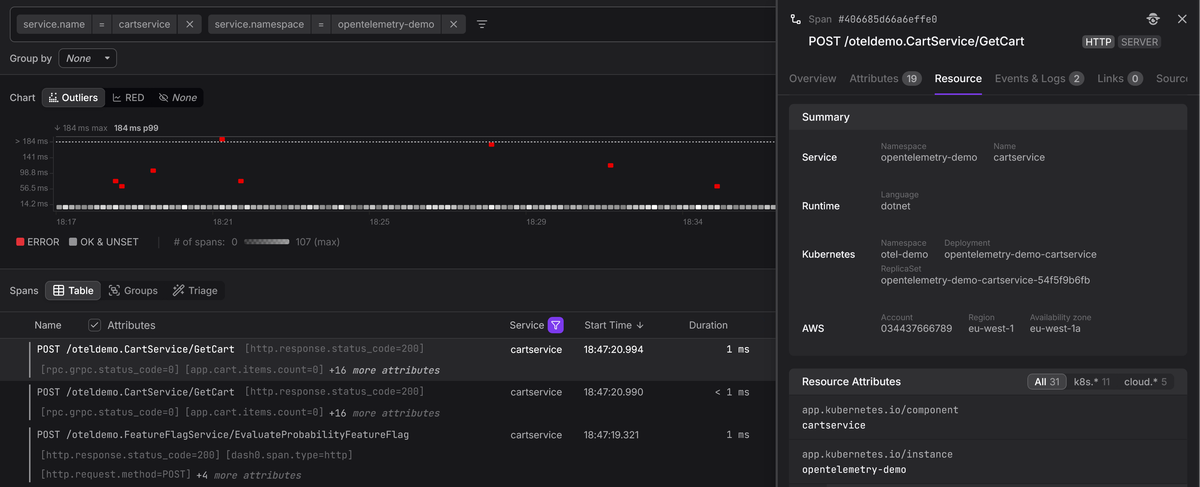Expand +16 more attributes in 18:47:20.990 row

384,413
